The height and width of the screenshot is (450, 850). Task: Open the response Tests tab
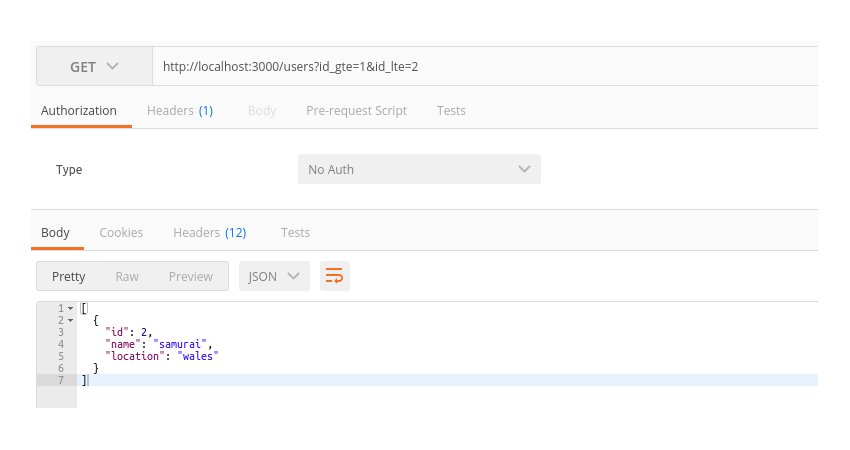(x=295, y=233)
